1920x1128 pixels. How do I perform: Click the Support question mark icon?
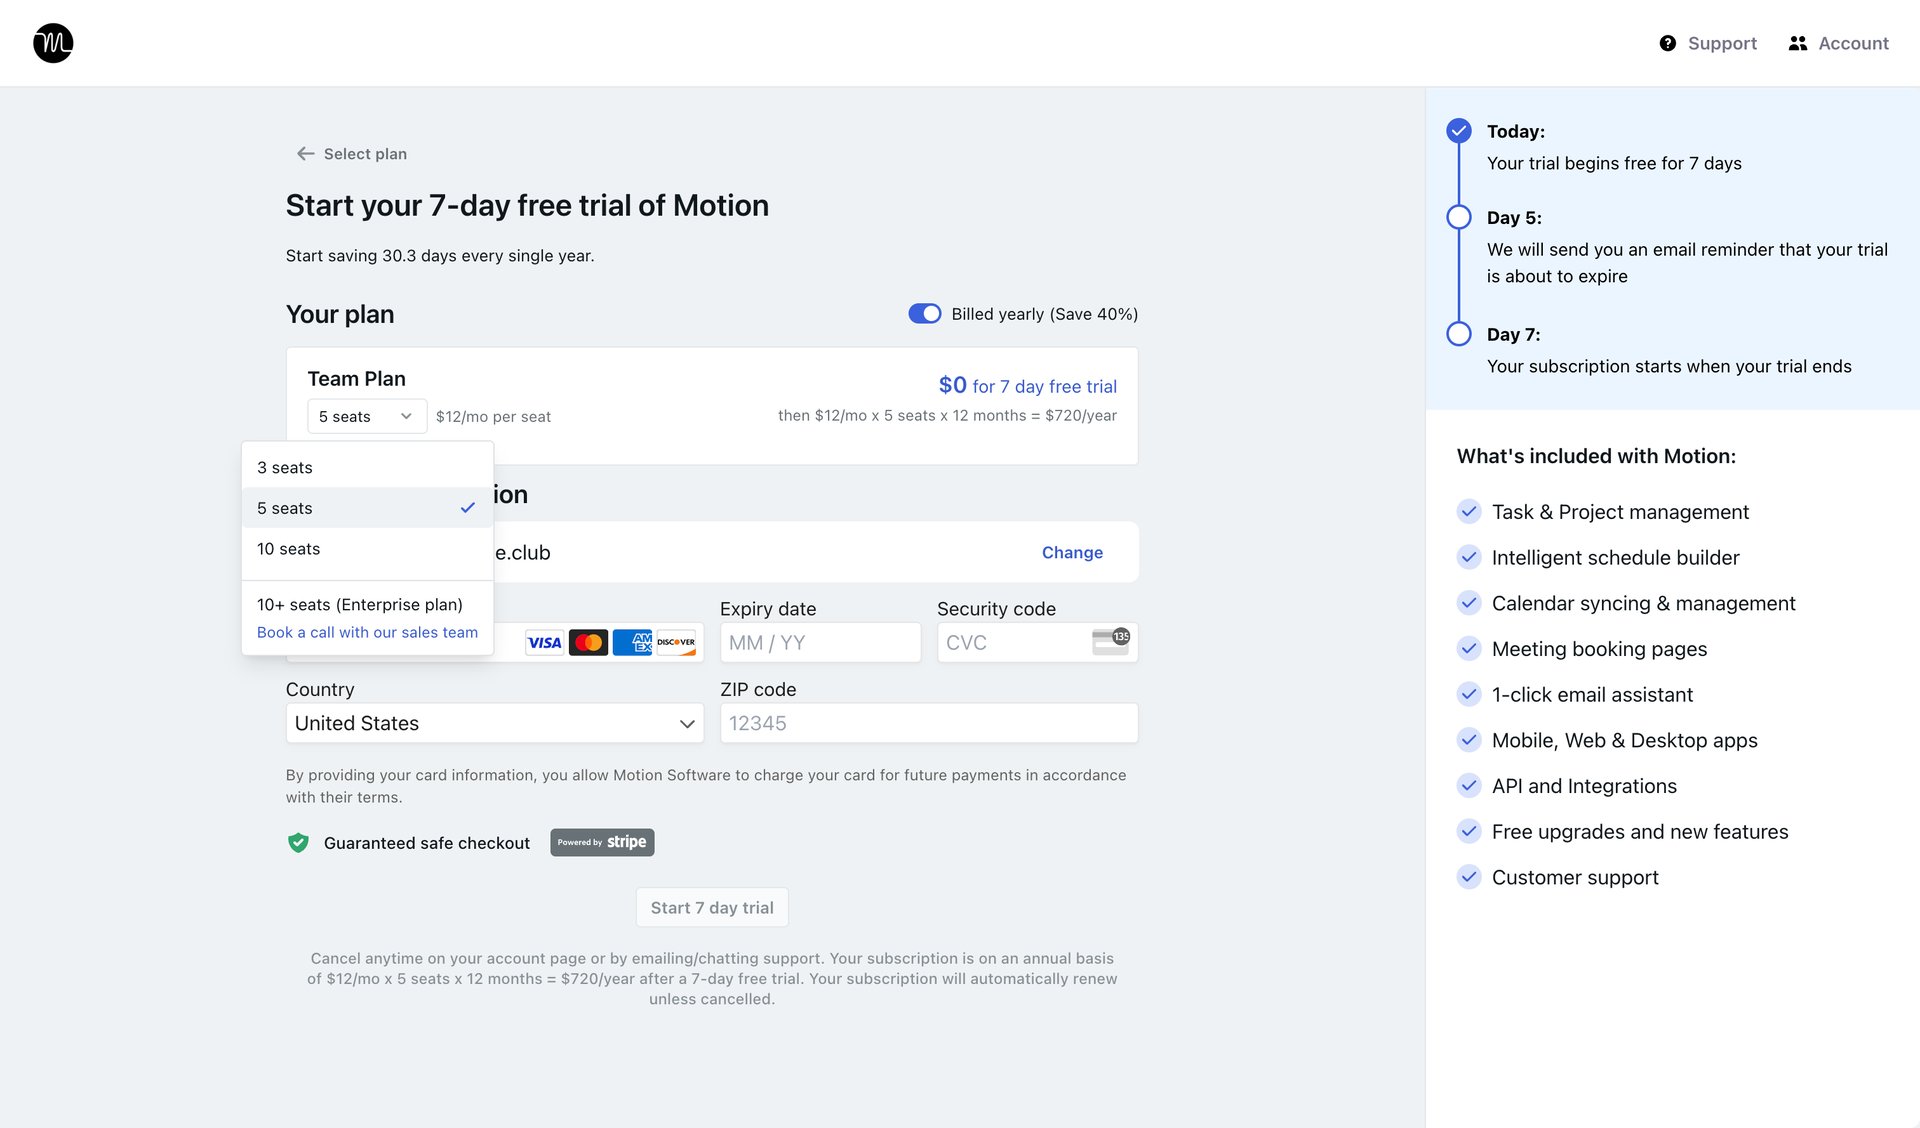click(x=1667, y=43)
